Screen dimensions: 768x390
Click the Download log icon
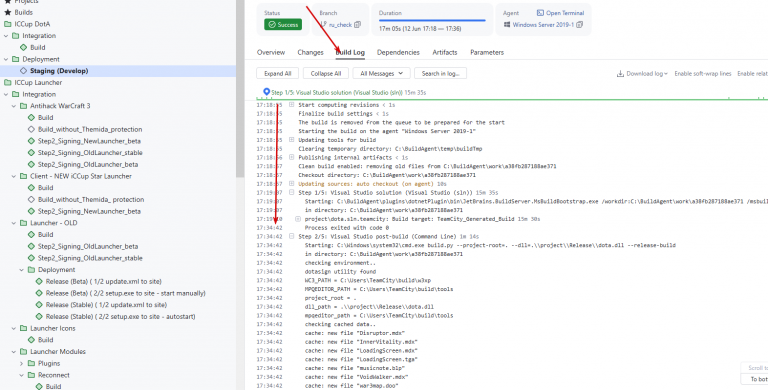[620, 73]
